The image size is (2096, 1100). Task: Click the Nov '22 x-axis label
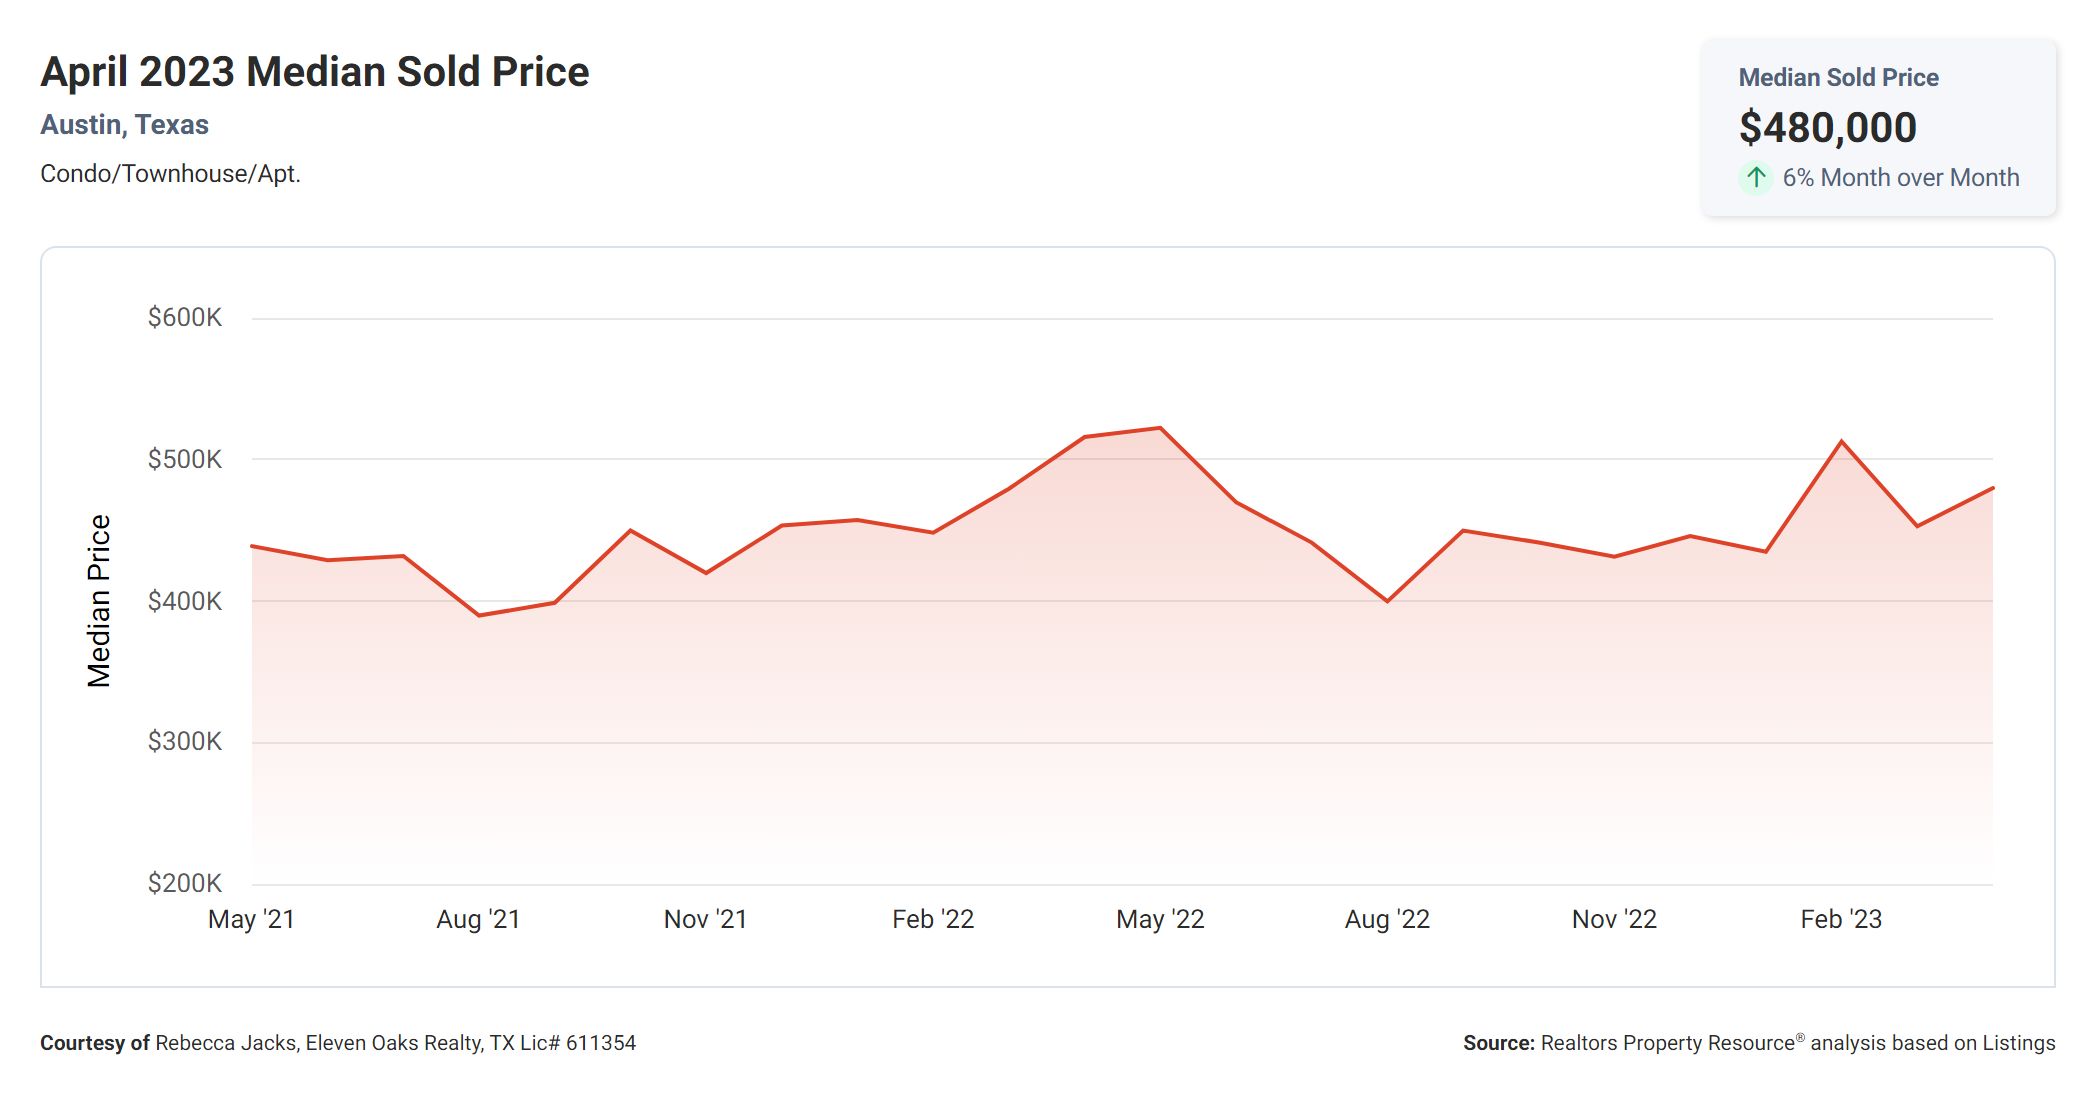[x=1614, y=919]
